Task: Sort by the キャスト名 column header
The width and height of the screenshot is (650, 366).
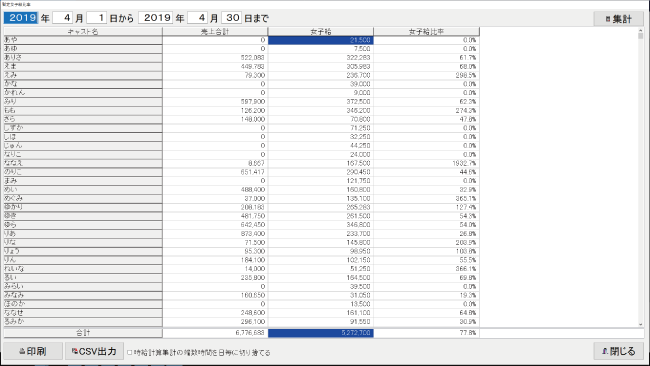Action: 83,32
